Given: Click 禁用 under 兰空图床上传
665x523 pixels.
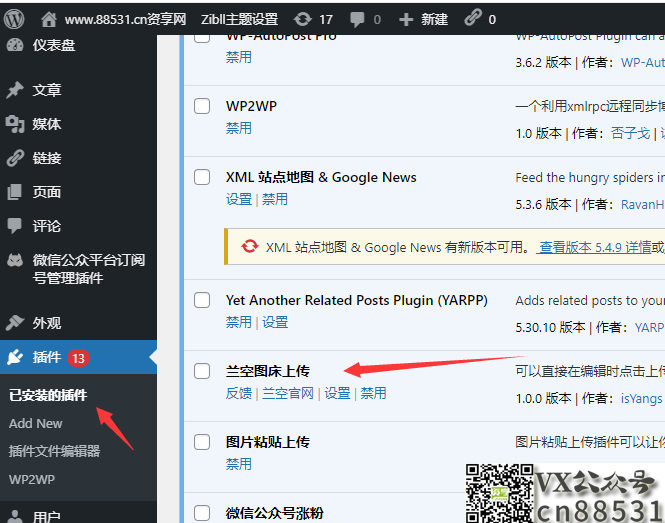Looking at the screenshot, I should point(373,393).
